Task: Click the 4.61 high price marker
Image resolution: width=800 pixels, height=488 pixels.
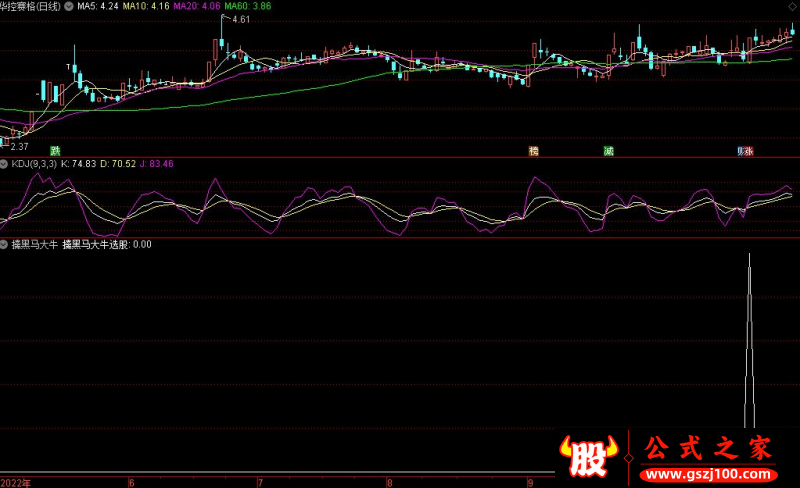Action: point(241,20)
